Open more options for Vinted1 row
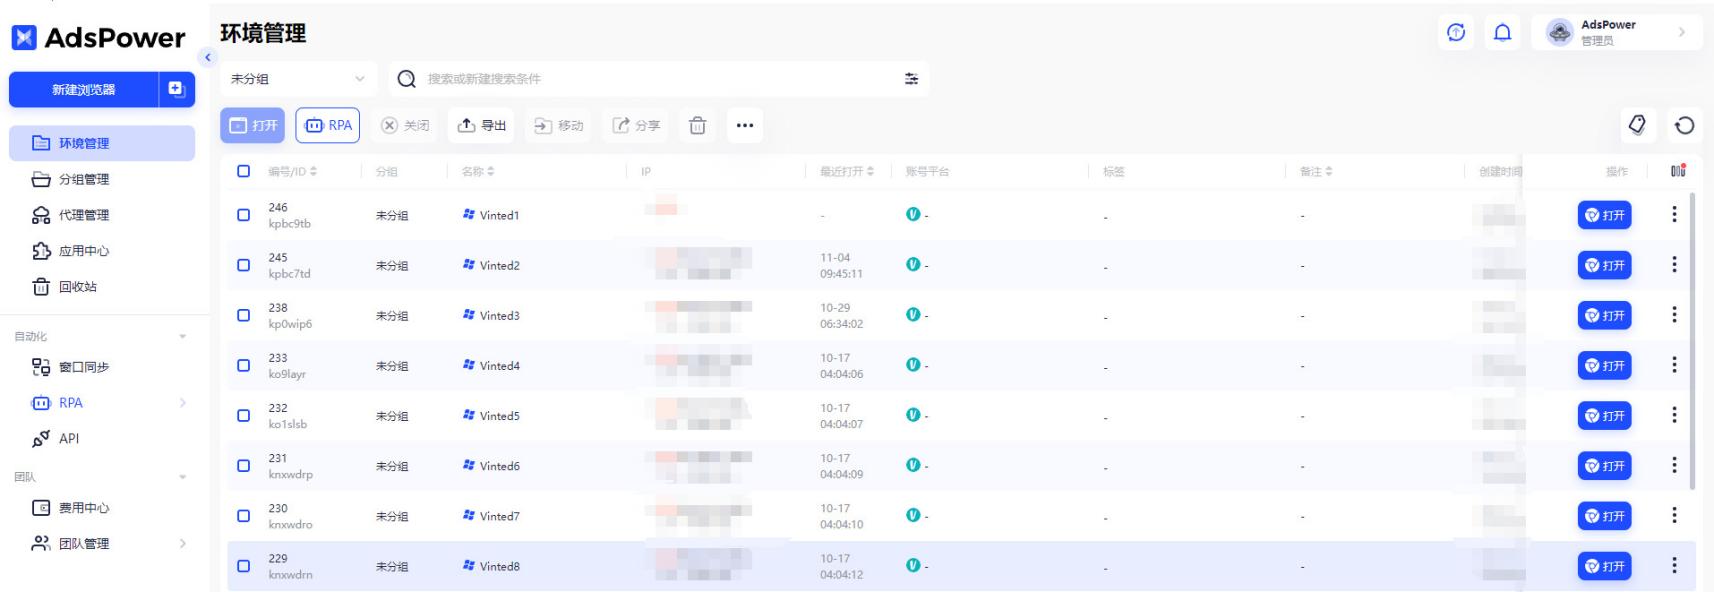The height and width of the screenshot is (592, 1714). (x=1674, y=215)
